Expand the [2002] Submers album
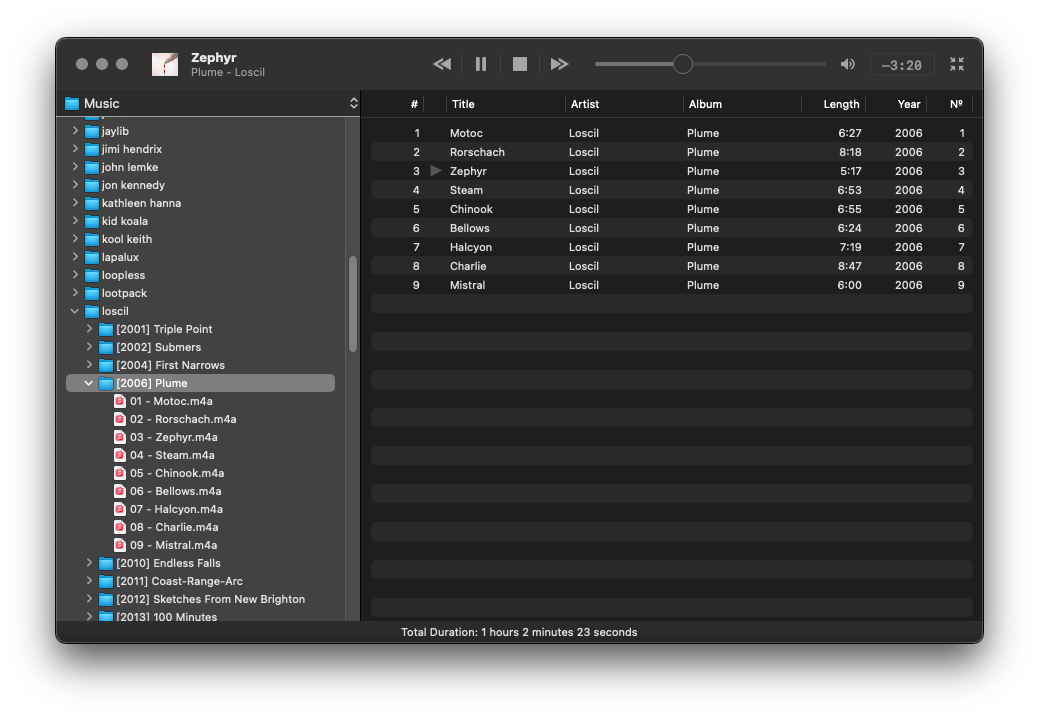 click(x=89, y=347)
